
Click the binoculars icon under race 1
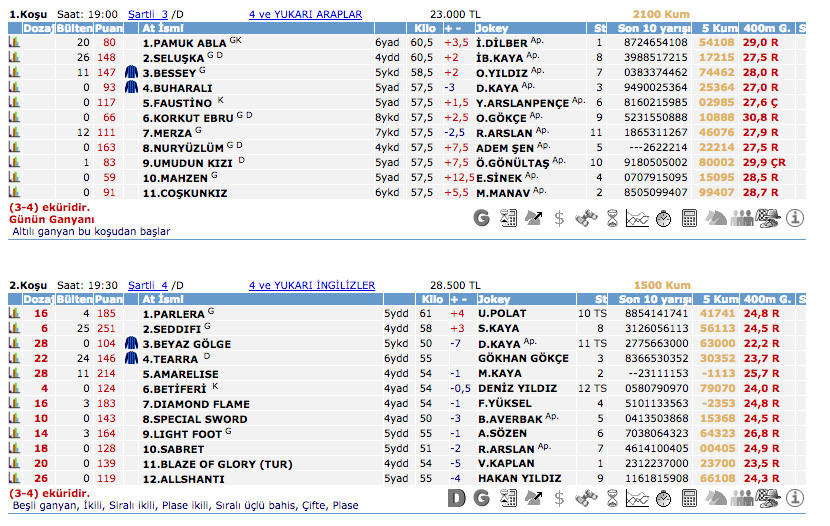pyautogui.click(x=586, y=217)
